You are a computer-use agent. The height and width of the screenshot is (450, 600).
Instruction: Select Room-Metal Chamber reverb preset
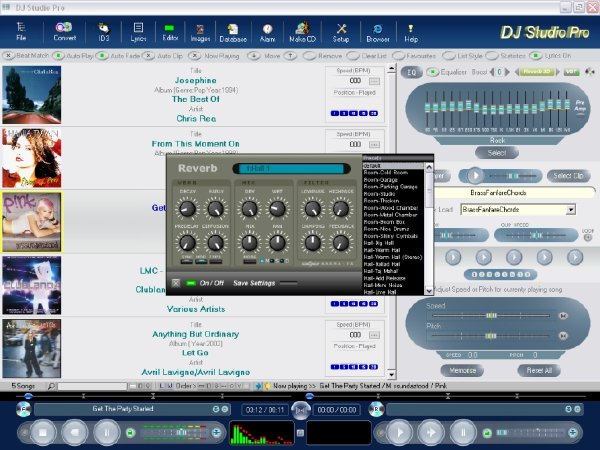390,215
